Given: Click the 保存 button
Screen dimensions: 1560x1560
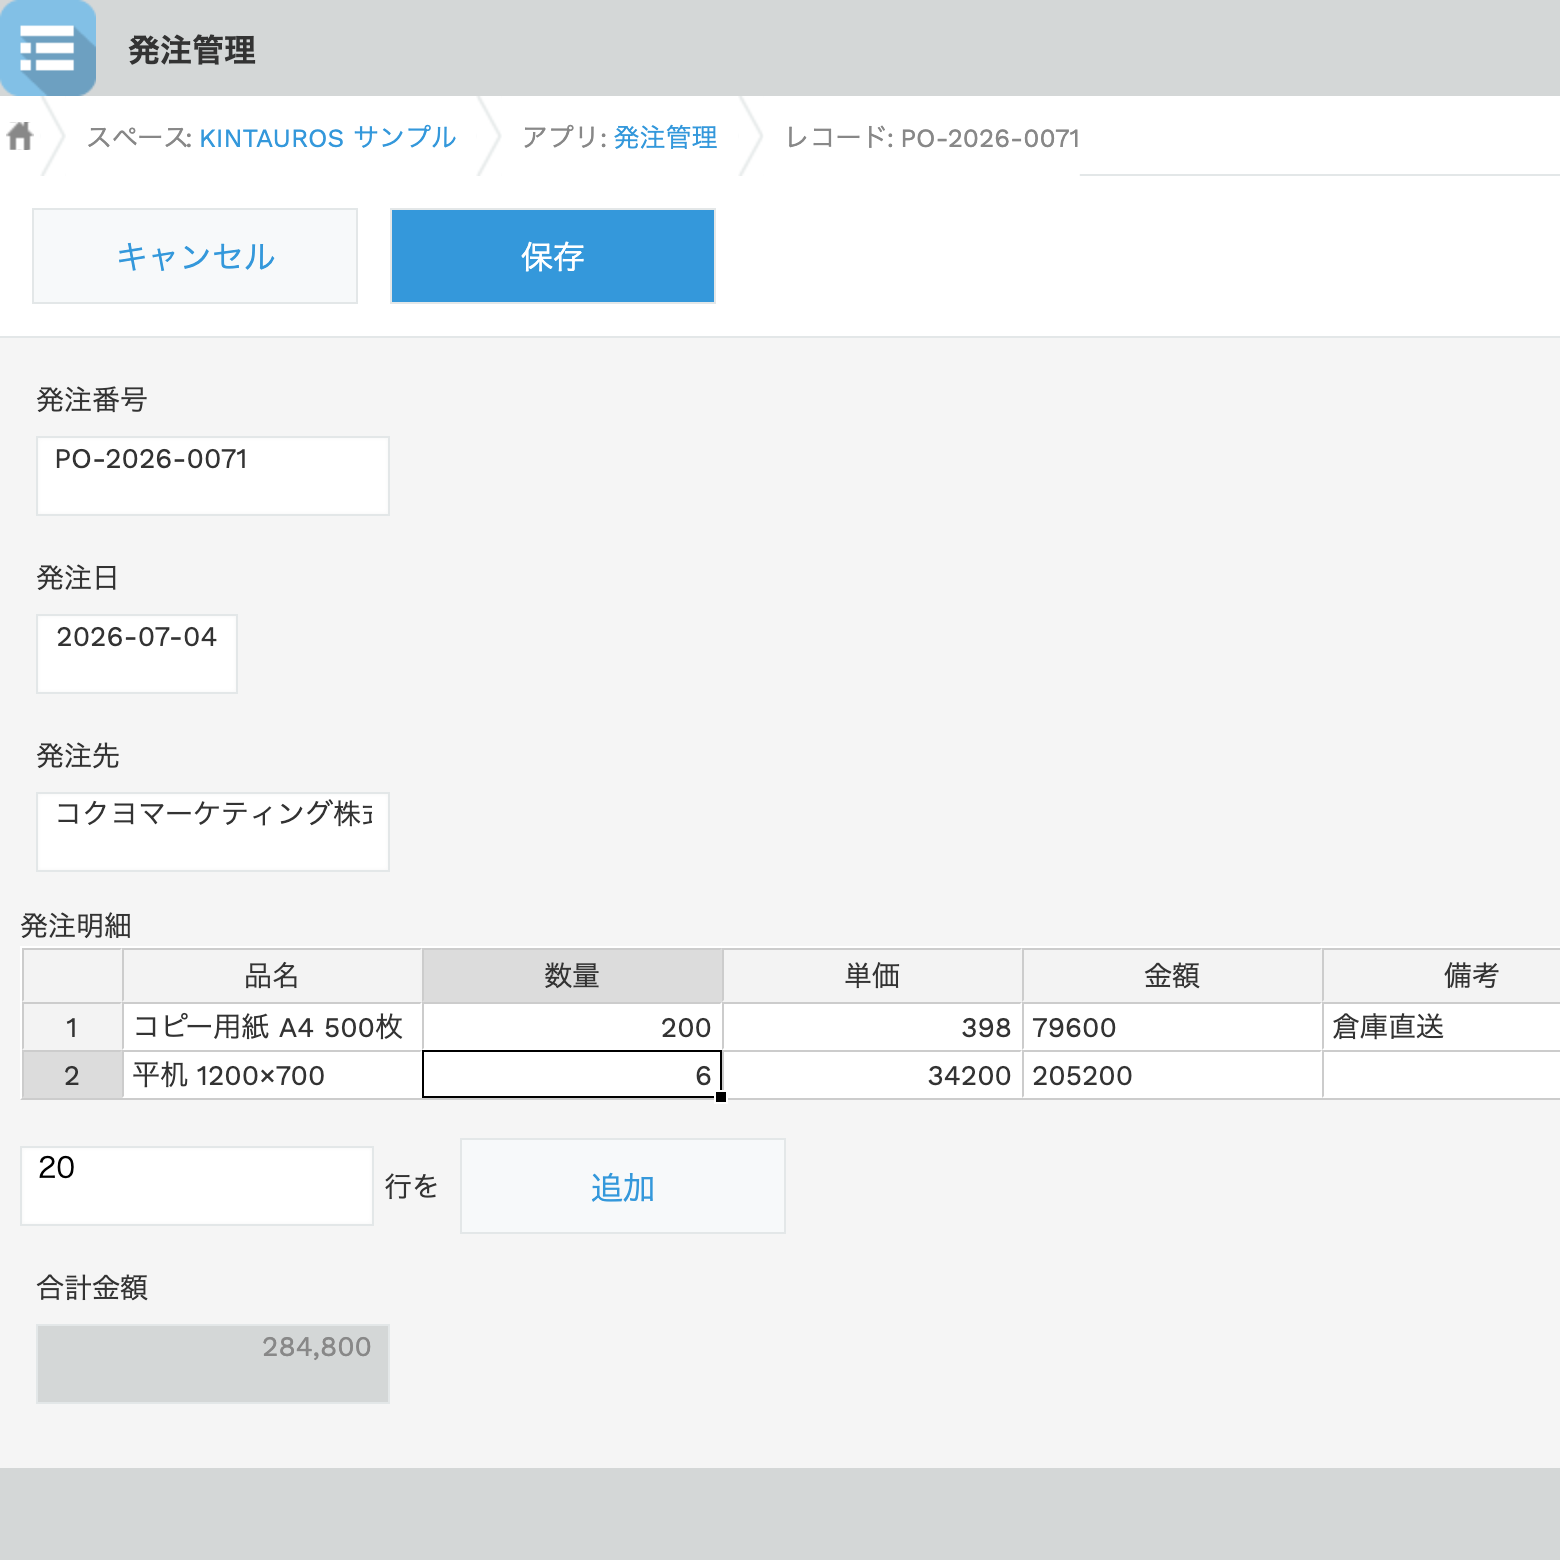Looking at the screenshot, I should 553,256.
